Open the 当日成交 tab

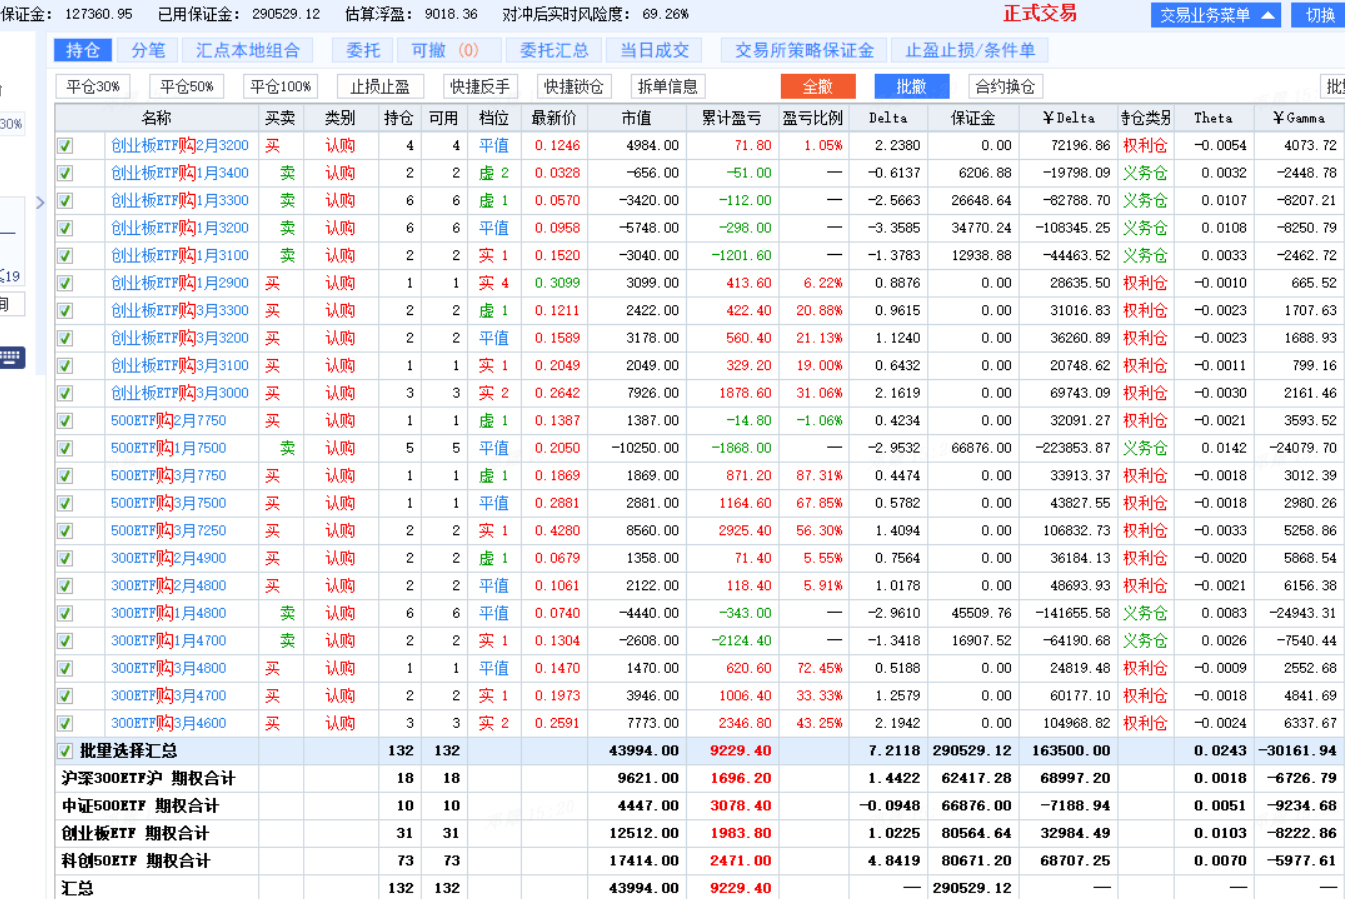tap(654, 50)
